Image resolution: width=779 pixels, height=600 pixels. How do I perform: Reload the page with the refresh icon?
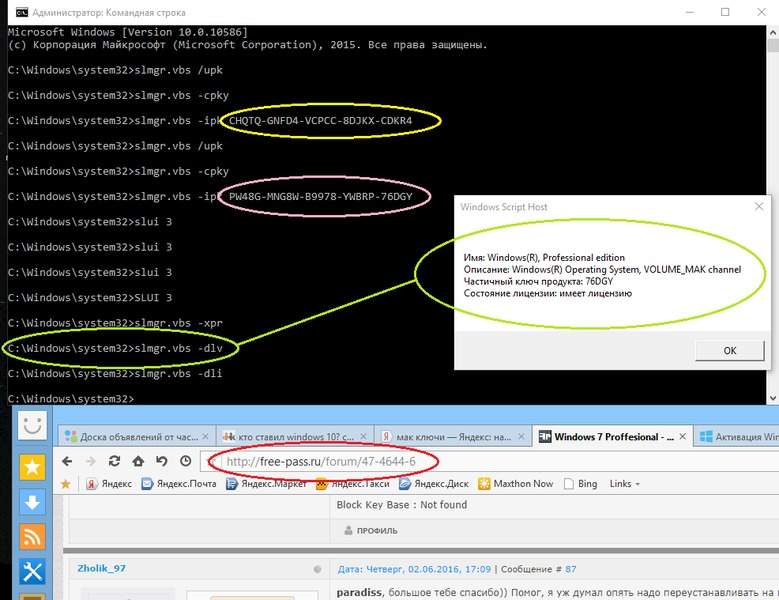(x=115, y=461)
